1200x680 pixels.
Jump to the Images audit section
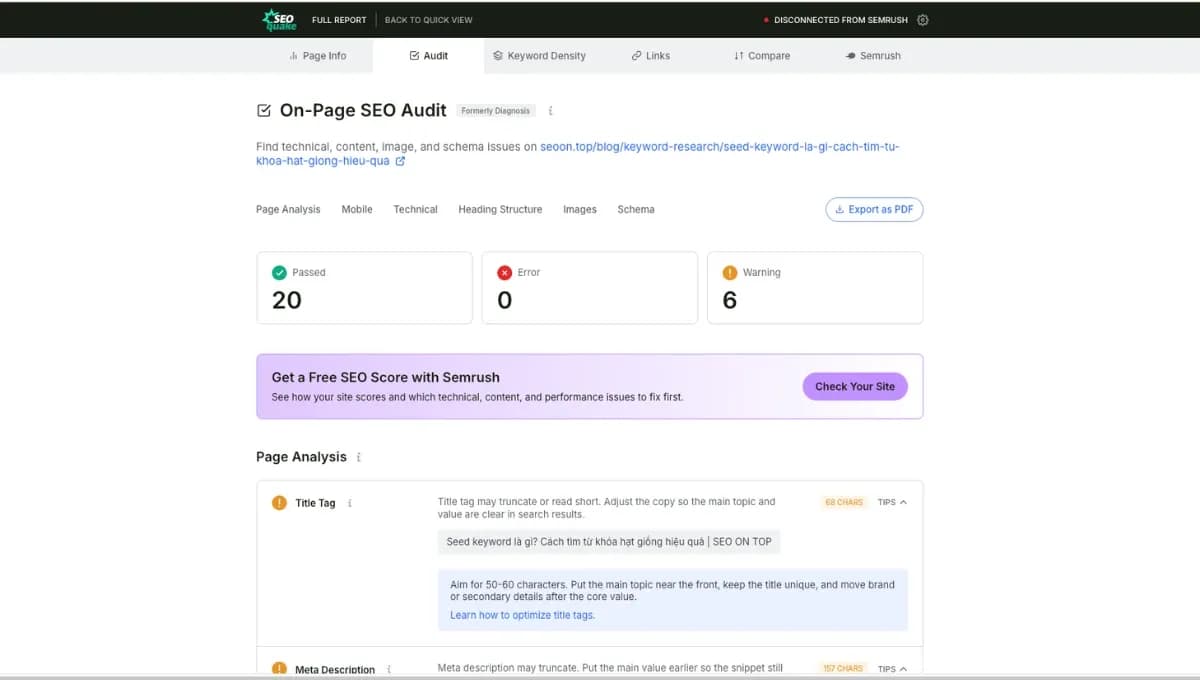580,210
